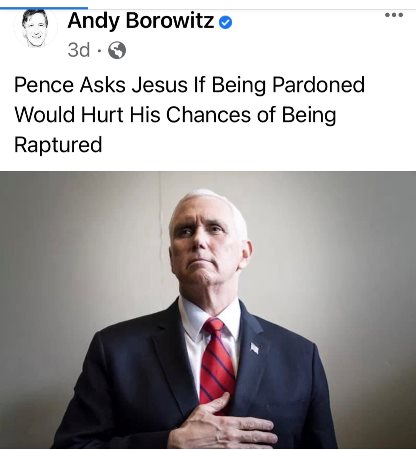Tap the word 'Pardoned' in headline
Screen dimensions: 416x450
318,85
